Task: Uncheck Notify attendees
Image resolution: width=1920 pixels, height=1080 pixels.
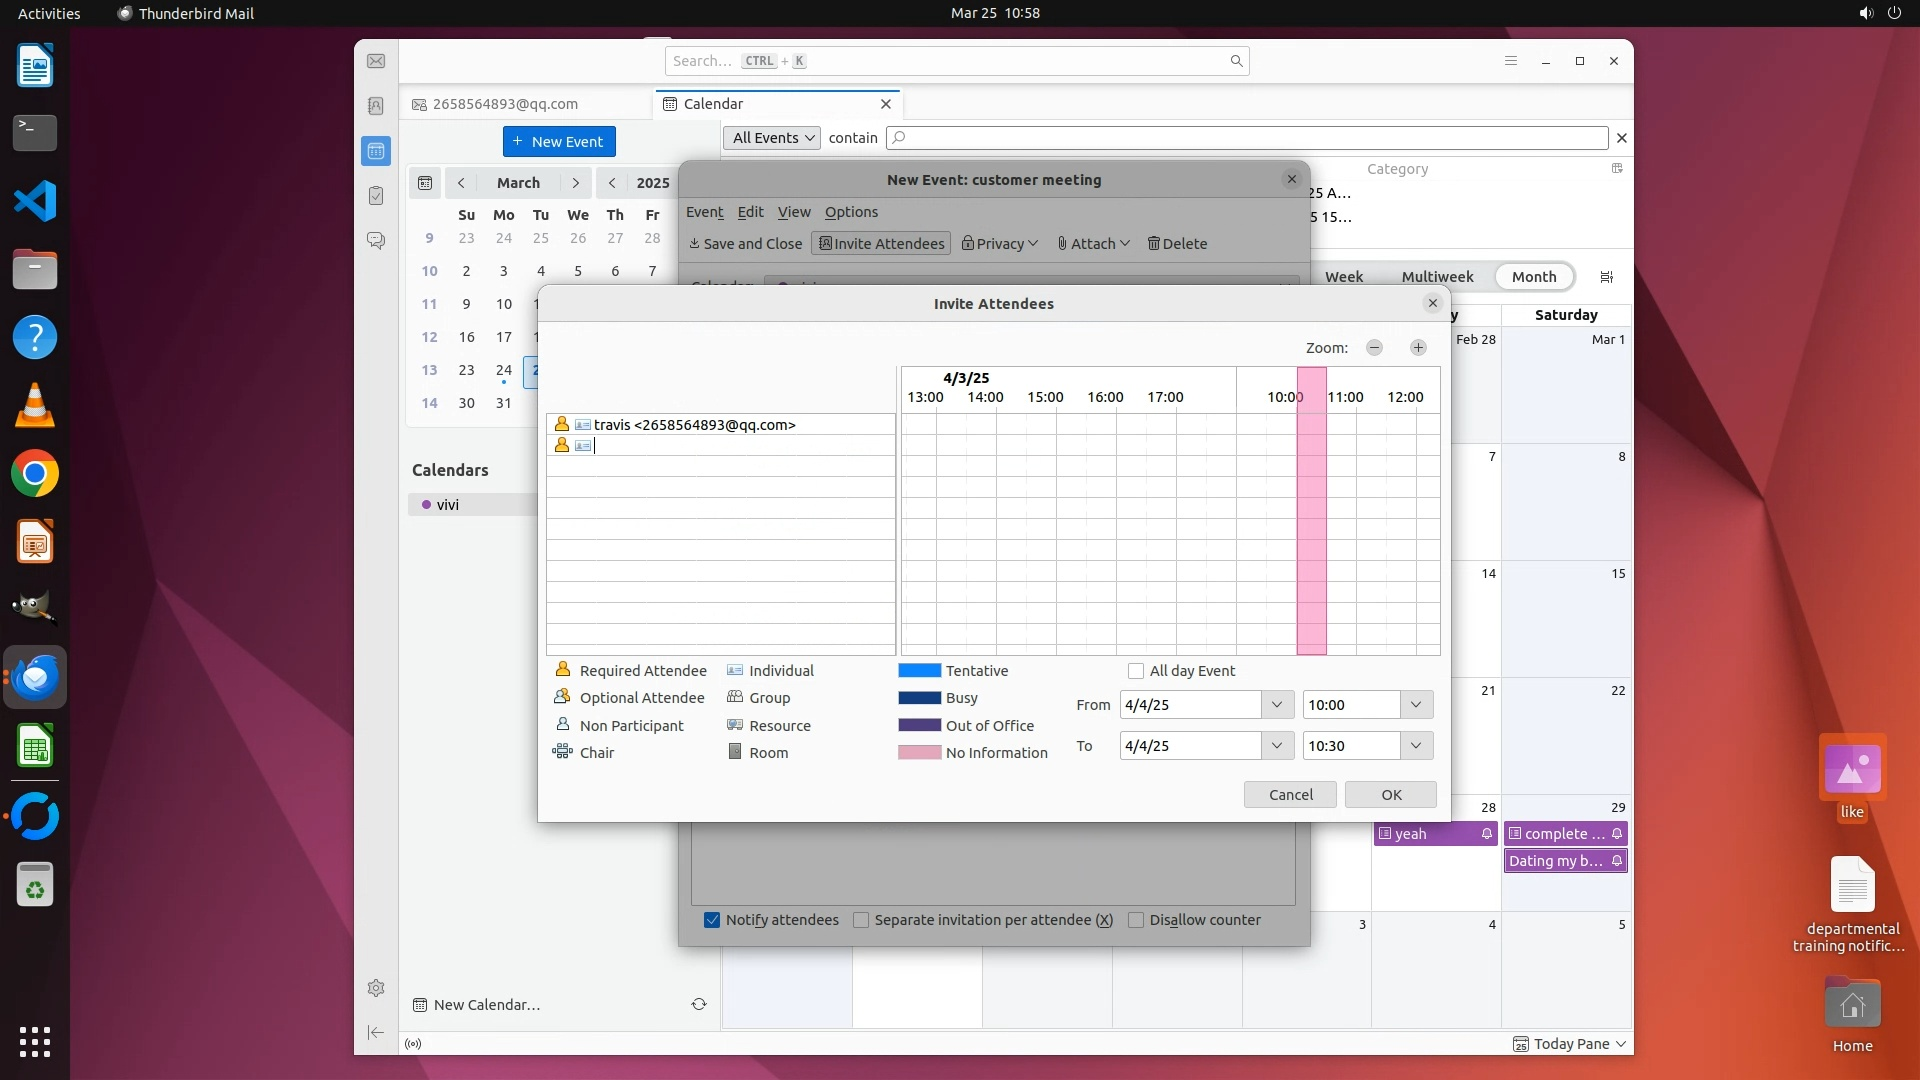Action: [712, 920]
